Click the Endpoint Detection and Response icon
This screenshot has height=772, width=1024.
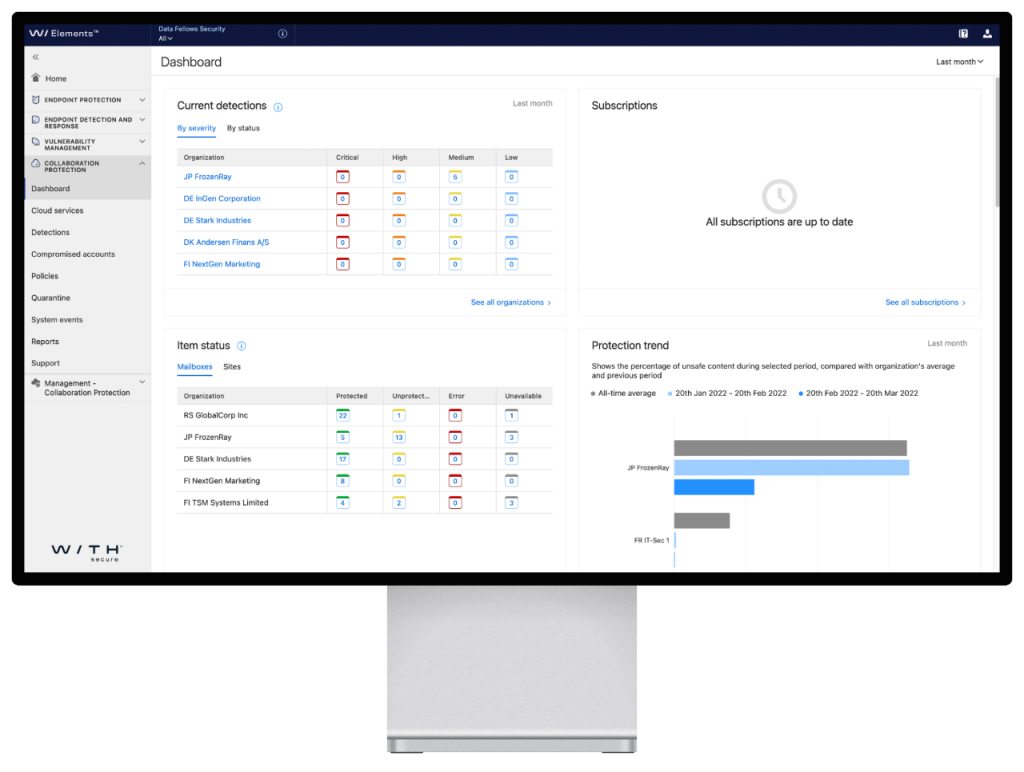tap(36, 120)
